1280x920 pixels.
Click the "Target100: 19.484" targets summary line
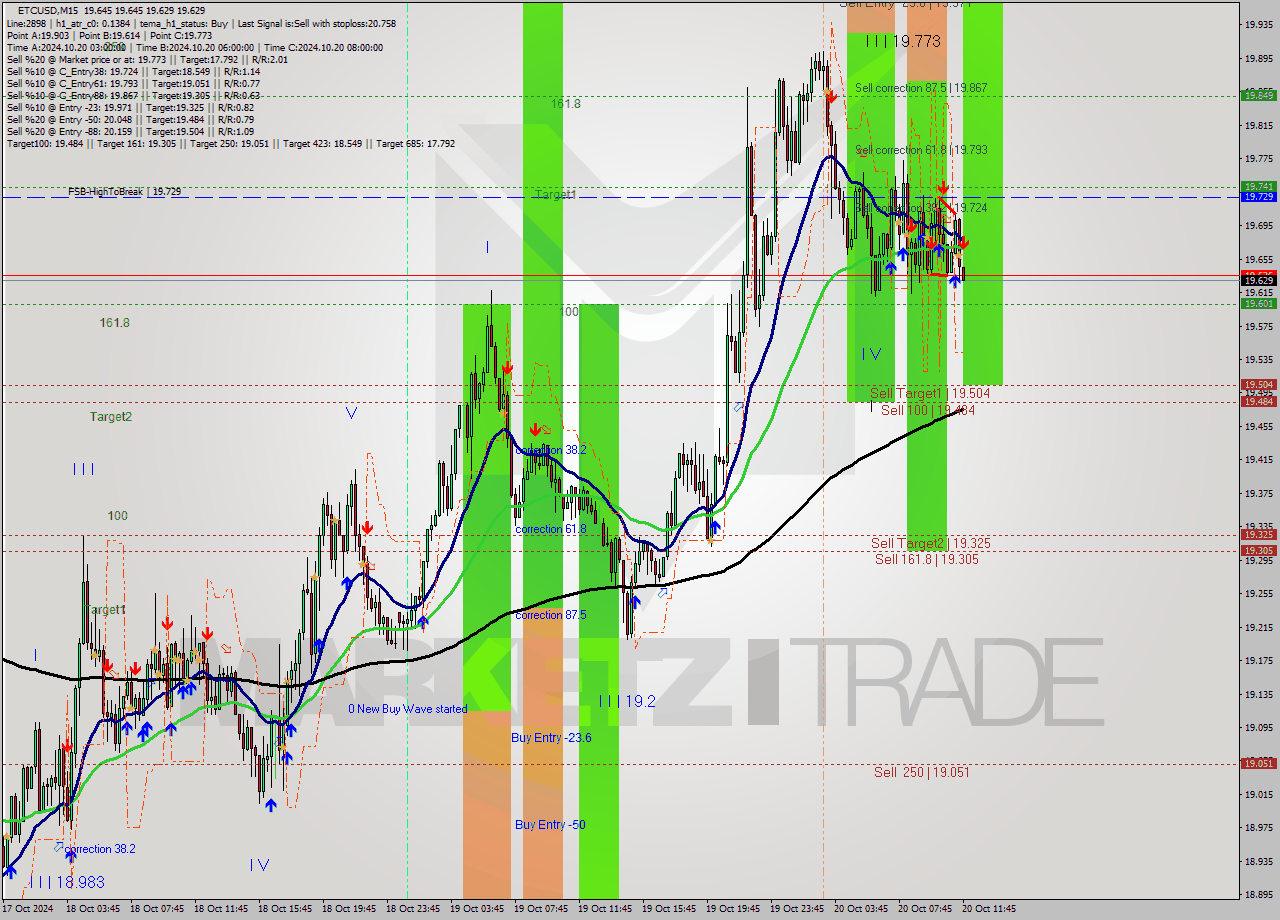pyautogui.click(x=231, y=143)
